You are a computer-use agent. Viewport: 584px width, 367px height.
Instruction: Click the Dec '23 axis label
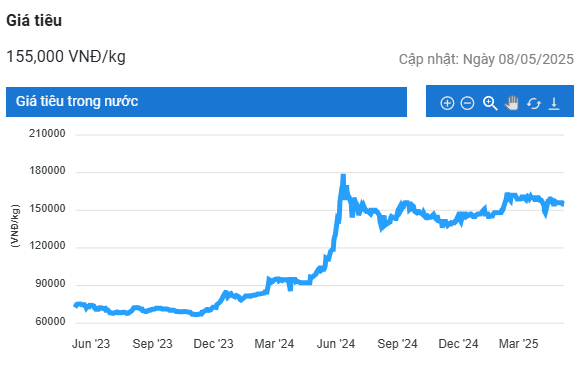pyautogui.click(x=213, y=344)
